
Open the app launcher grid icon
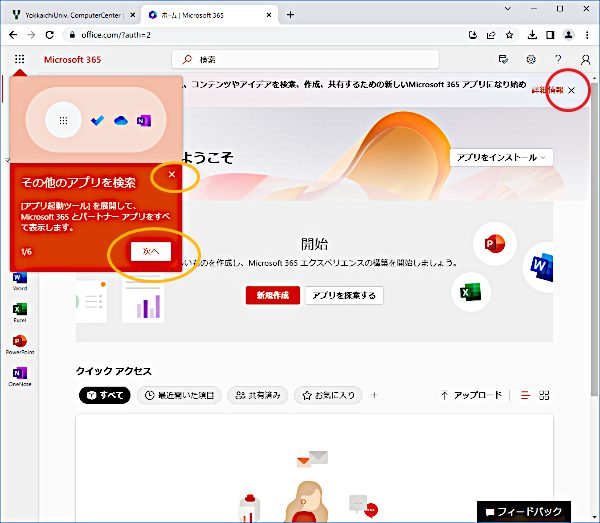pos(20,59)
